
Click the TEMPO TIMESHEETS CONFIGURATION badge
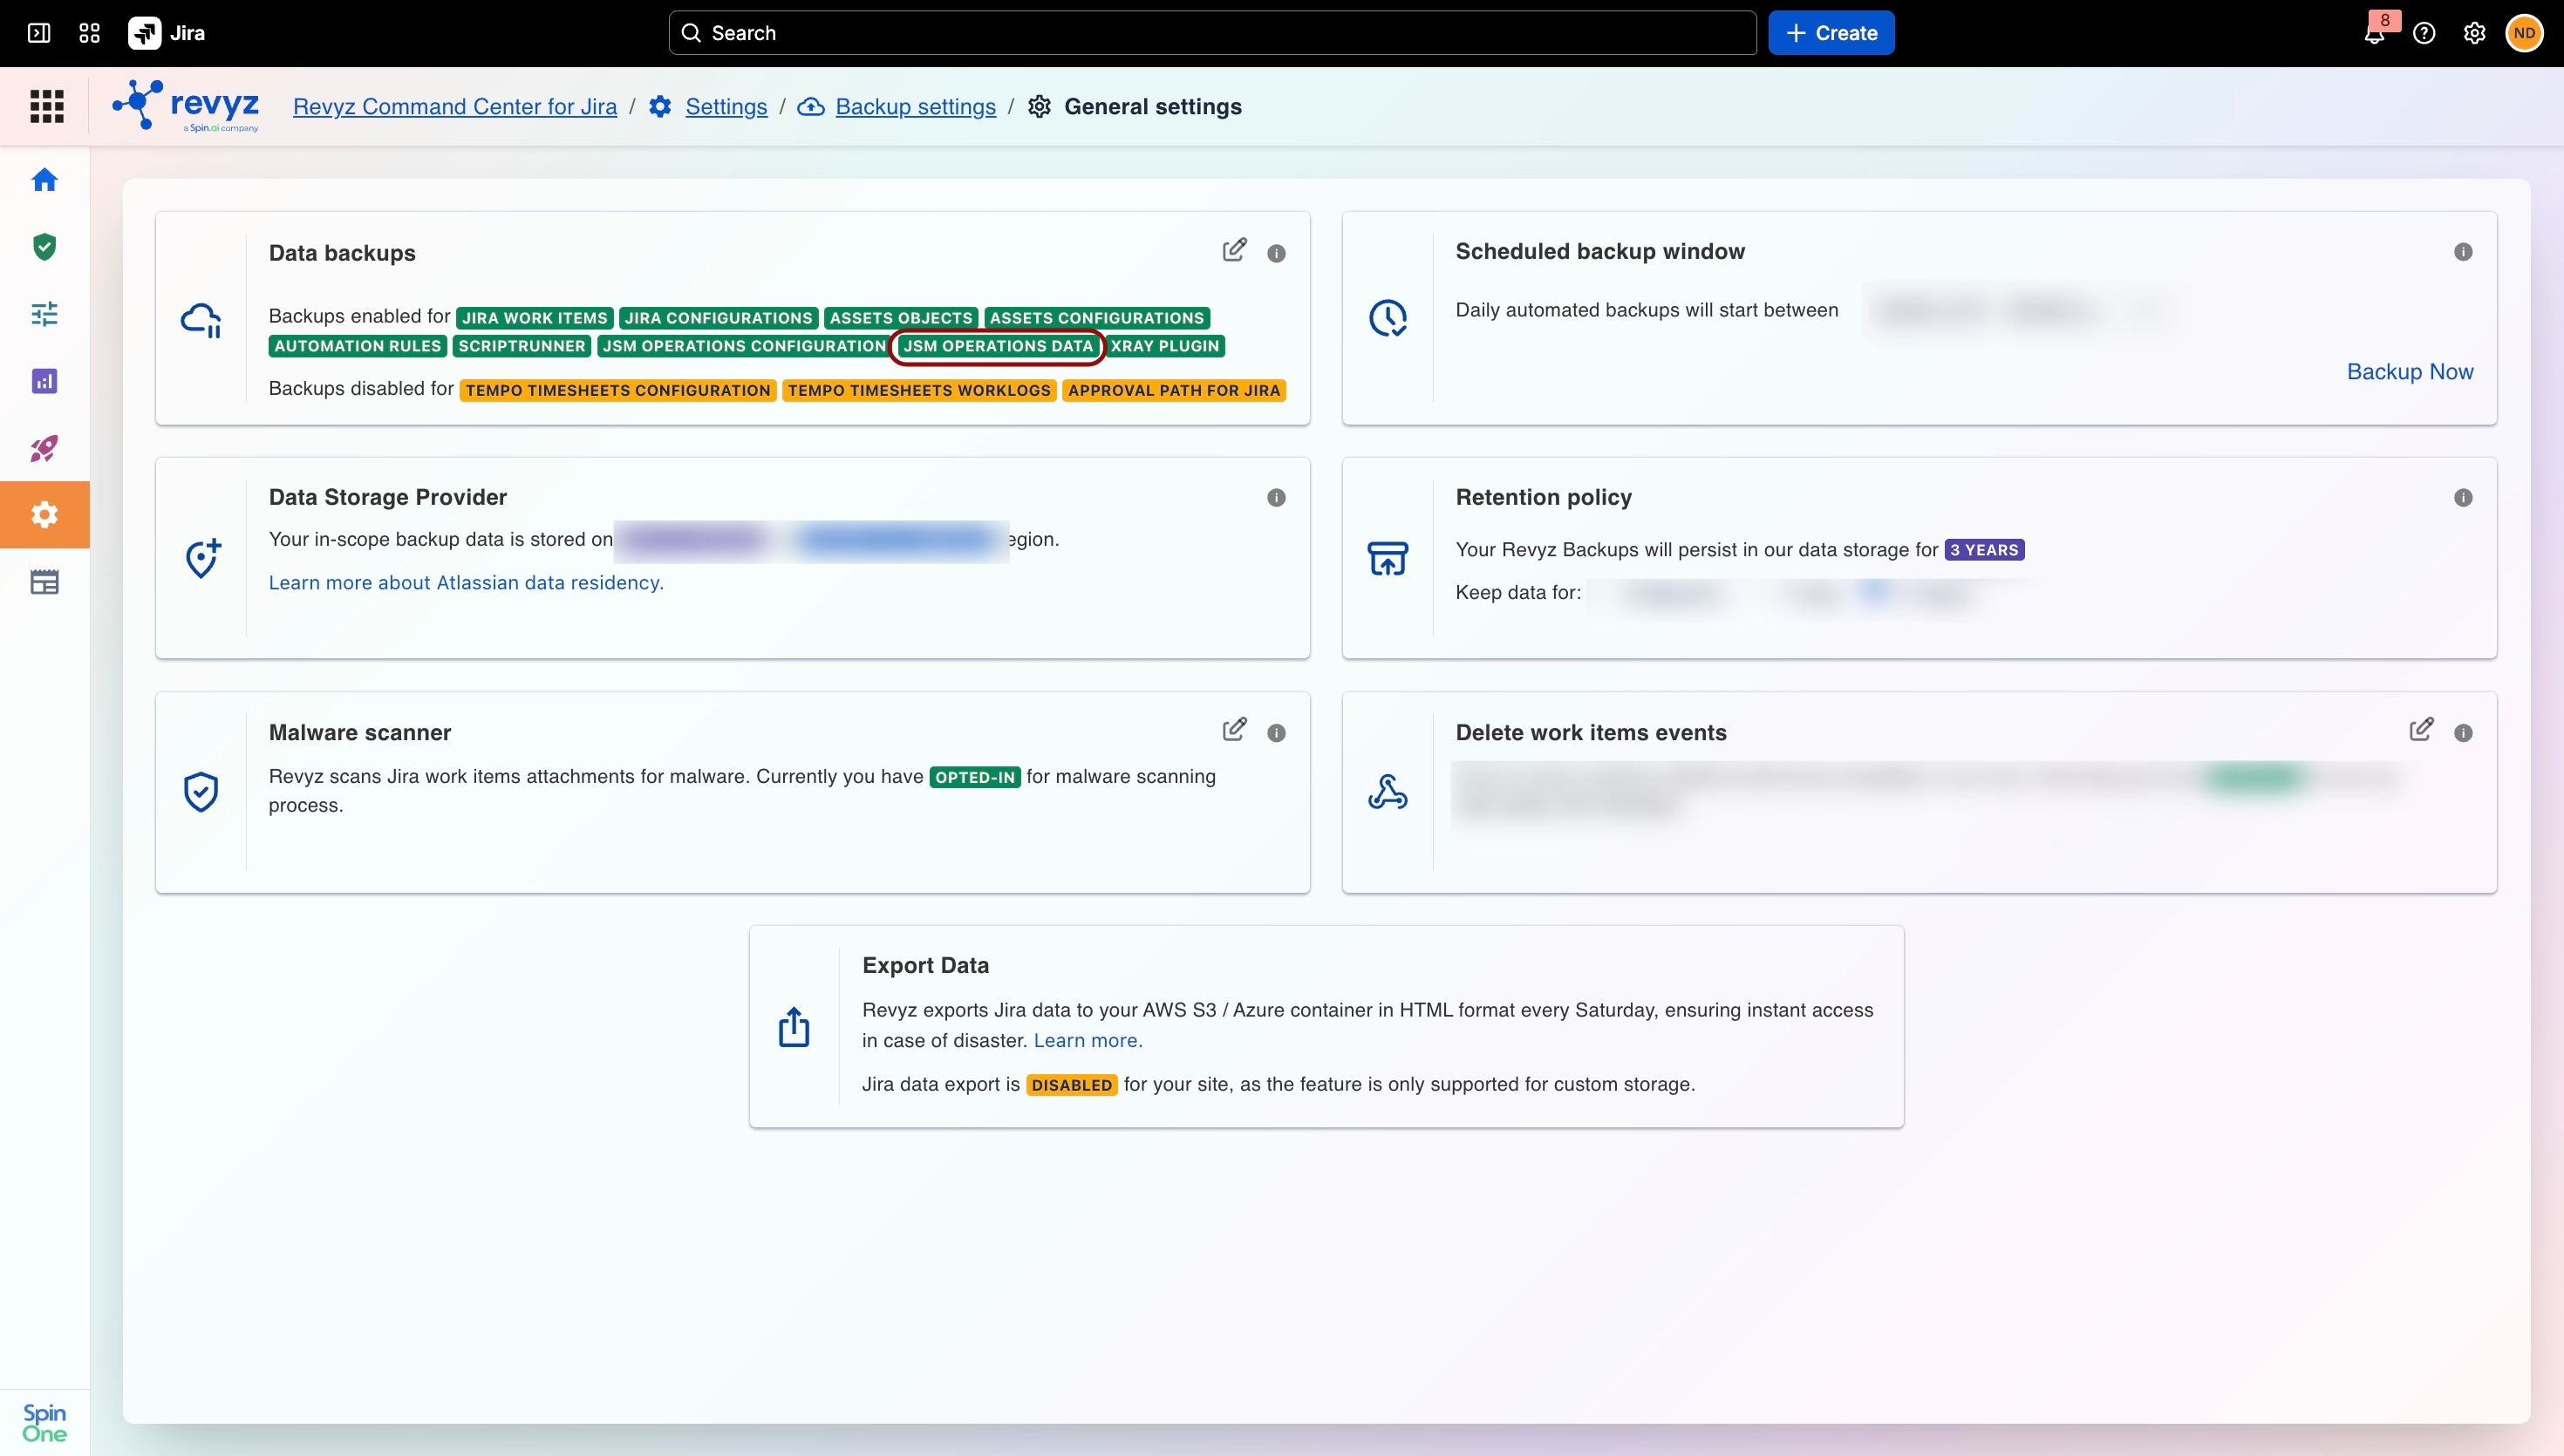[x=618, y=390]
